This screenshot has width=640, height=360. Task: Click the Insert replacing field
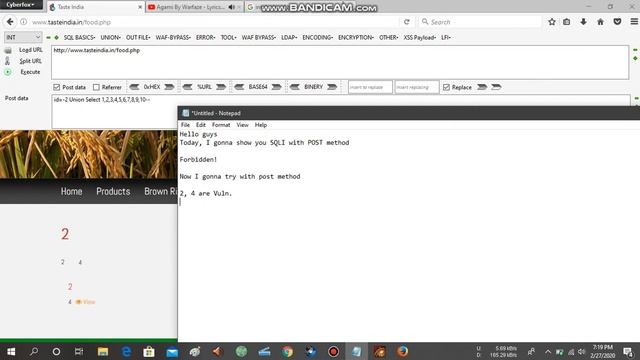[x=417, y=87]
